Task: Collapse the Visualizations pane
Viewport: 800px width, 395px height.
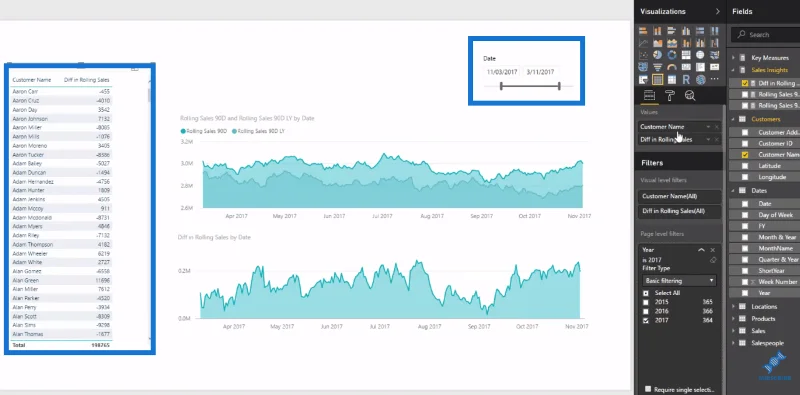Action: pos(717,11)
